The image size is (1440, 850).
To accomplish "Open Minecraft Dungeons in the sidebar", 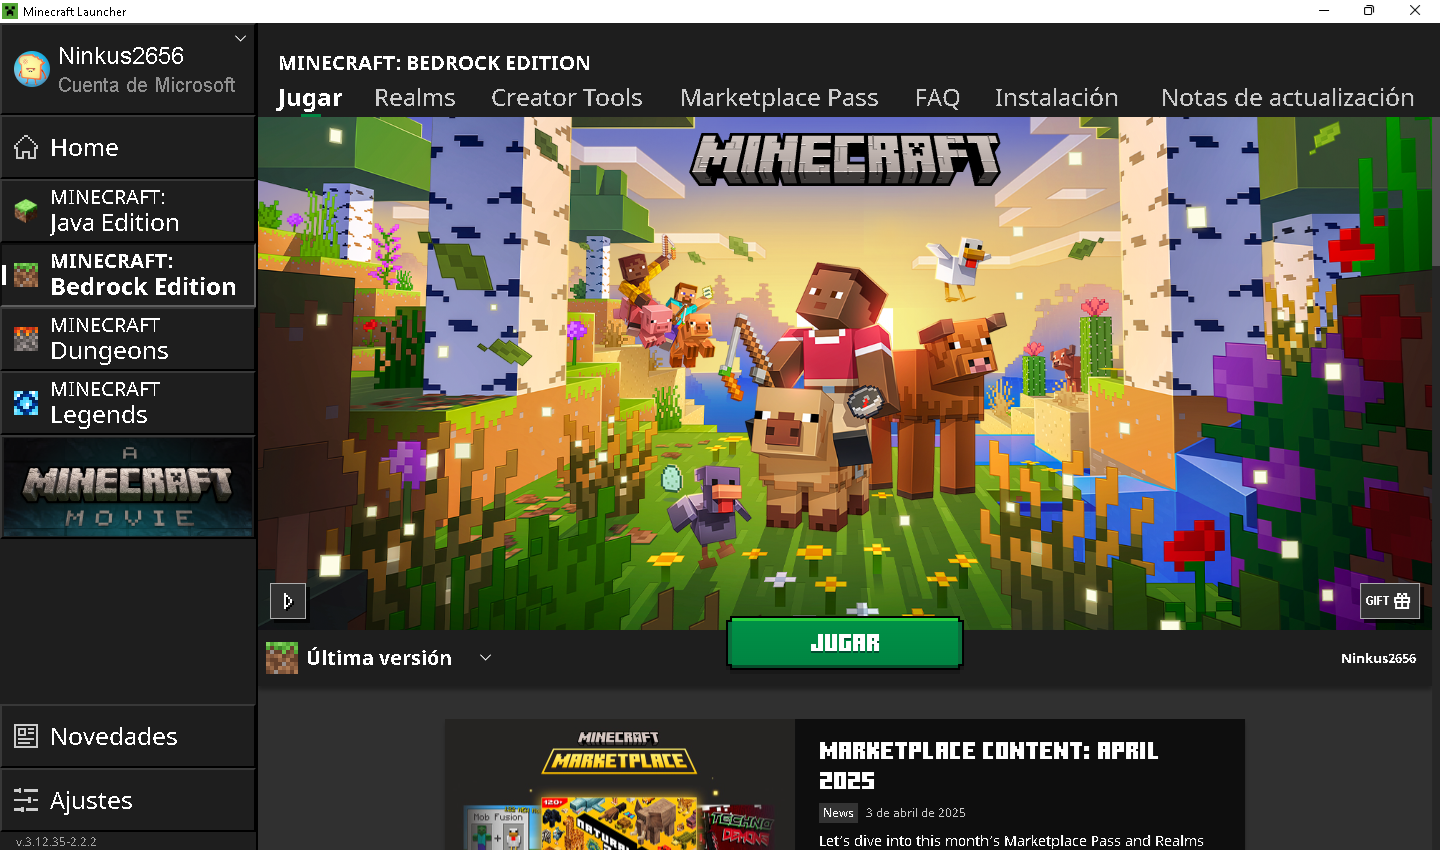I will pos(128,338).
